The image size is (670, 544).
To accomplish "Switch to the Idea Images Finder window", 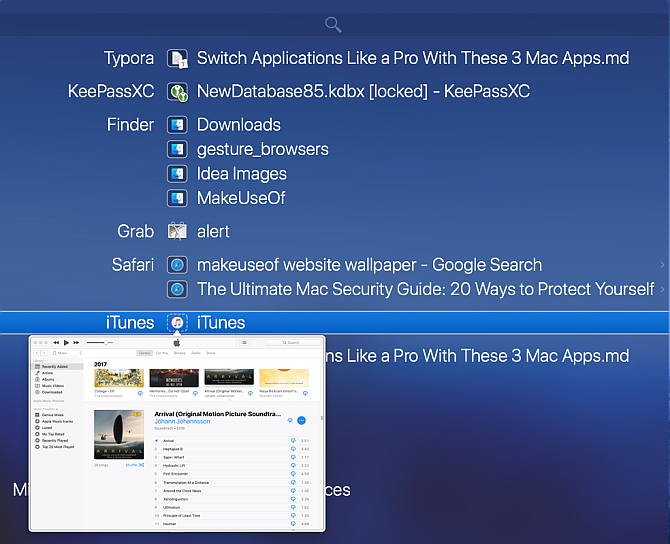I will (241, 174).
